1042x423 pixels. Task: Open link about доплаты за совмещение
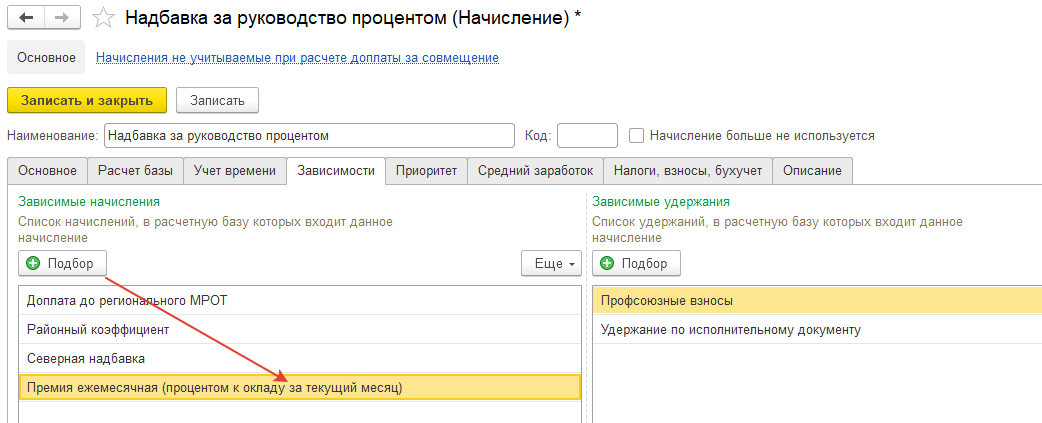coord(297,58)
